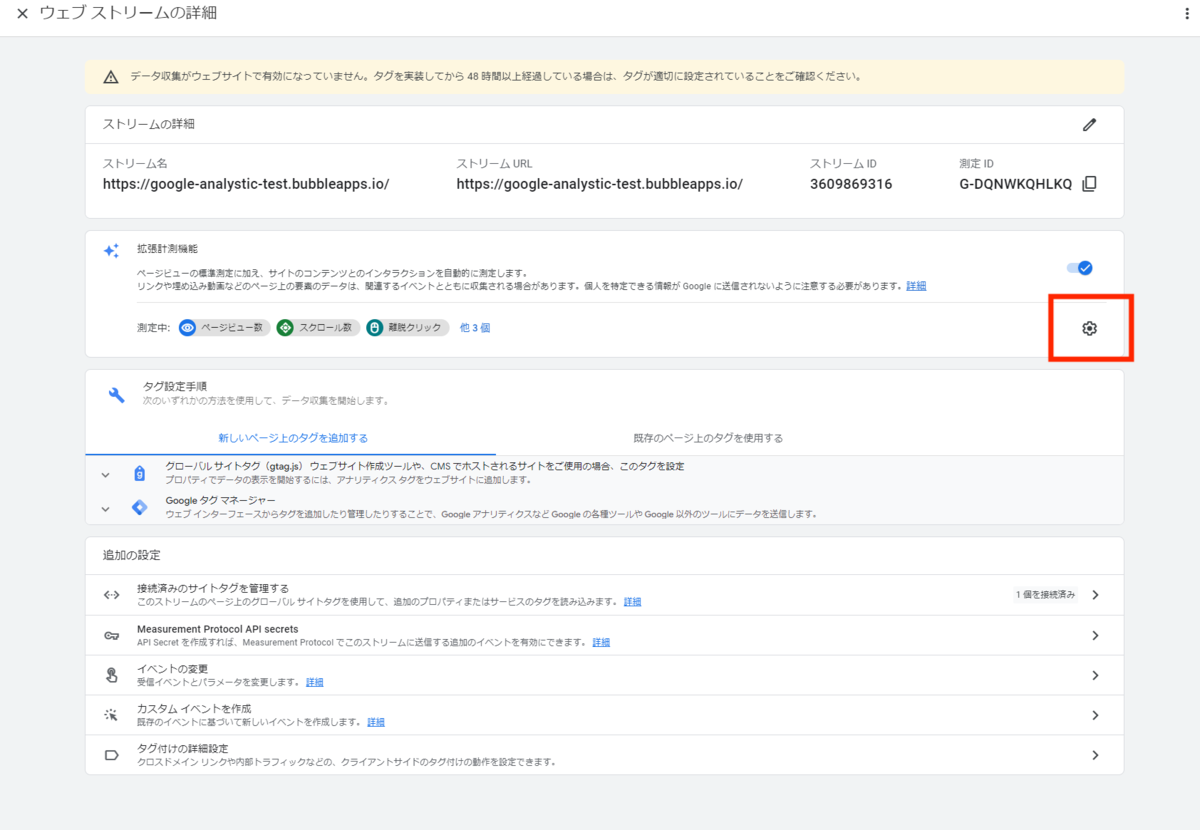
Task: Select 新しいページ上のタグを追加する tab
Action: pos(293,438)
